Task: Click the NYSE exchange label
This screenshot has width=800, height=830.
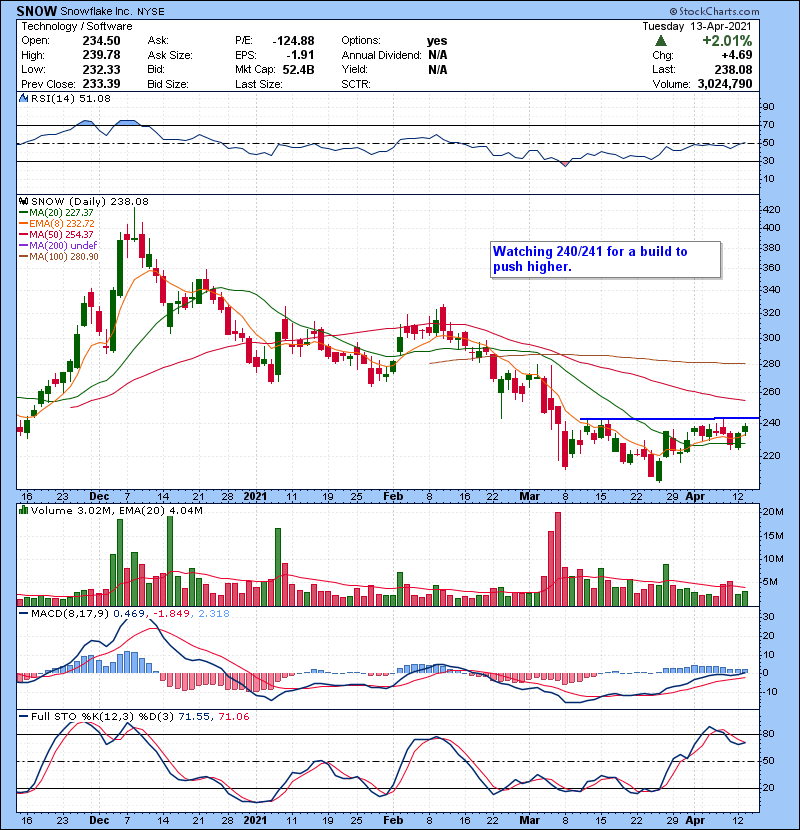Action: click(149, 12)
